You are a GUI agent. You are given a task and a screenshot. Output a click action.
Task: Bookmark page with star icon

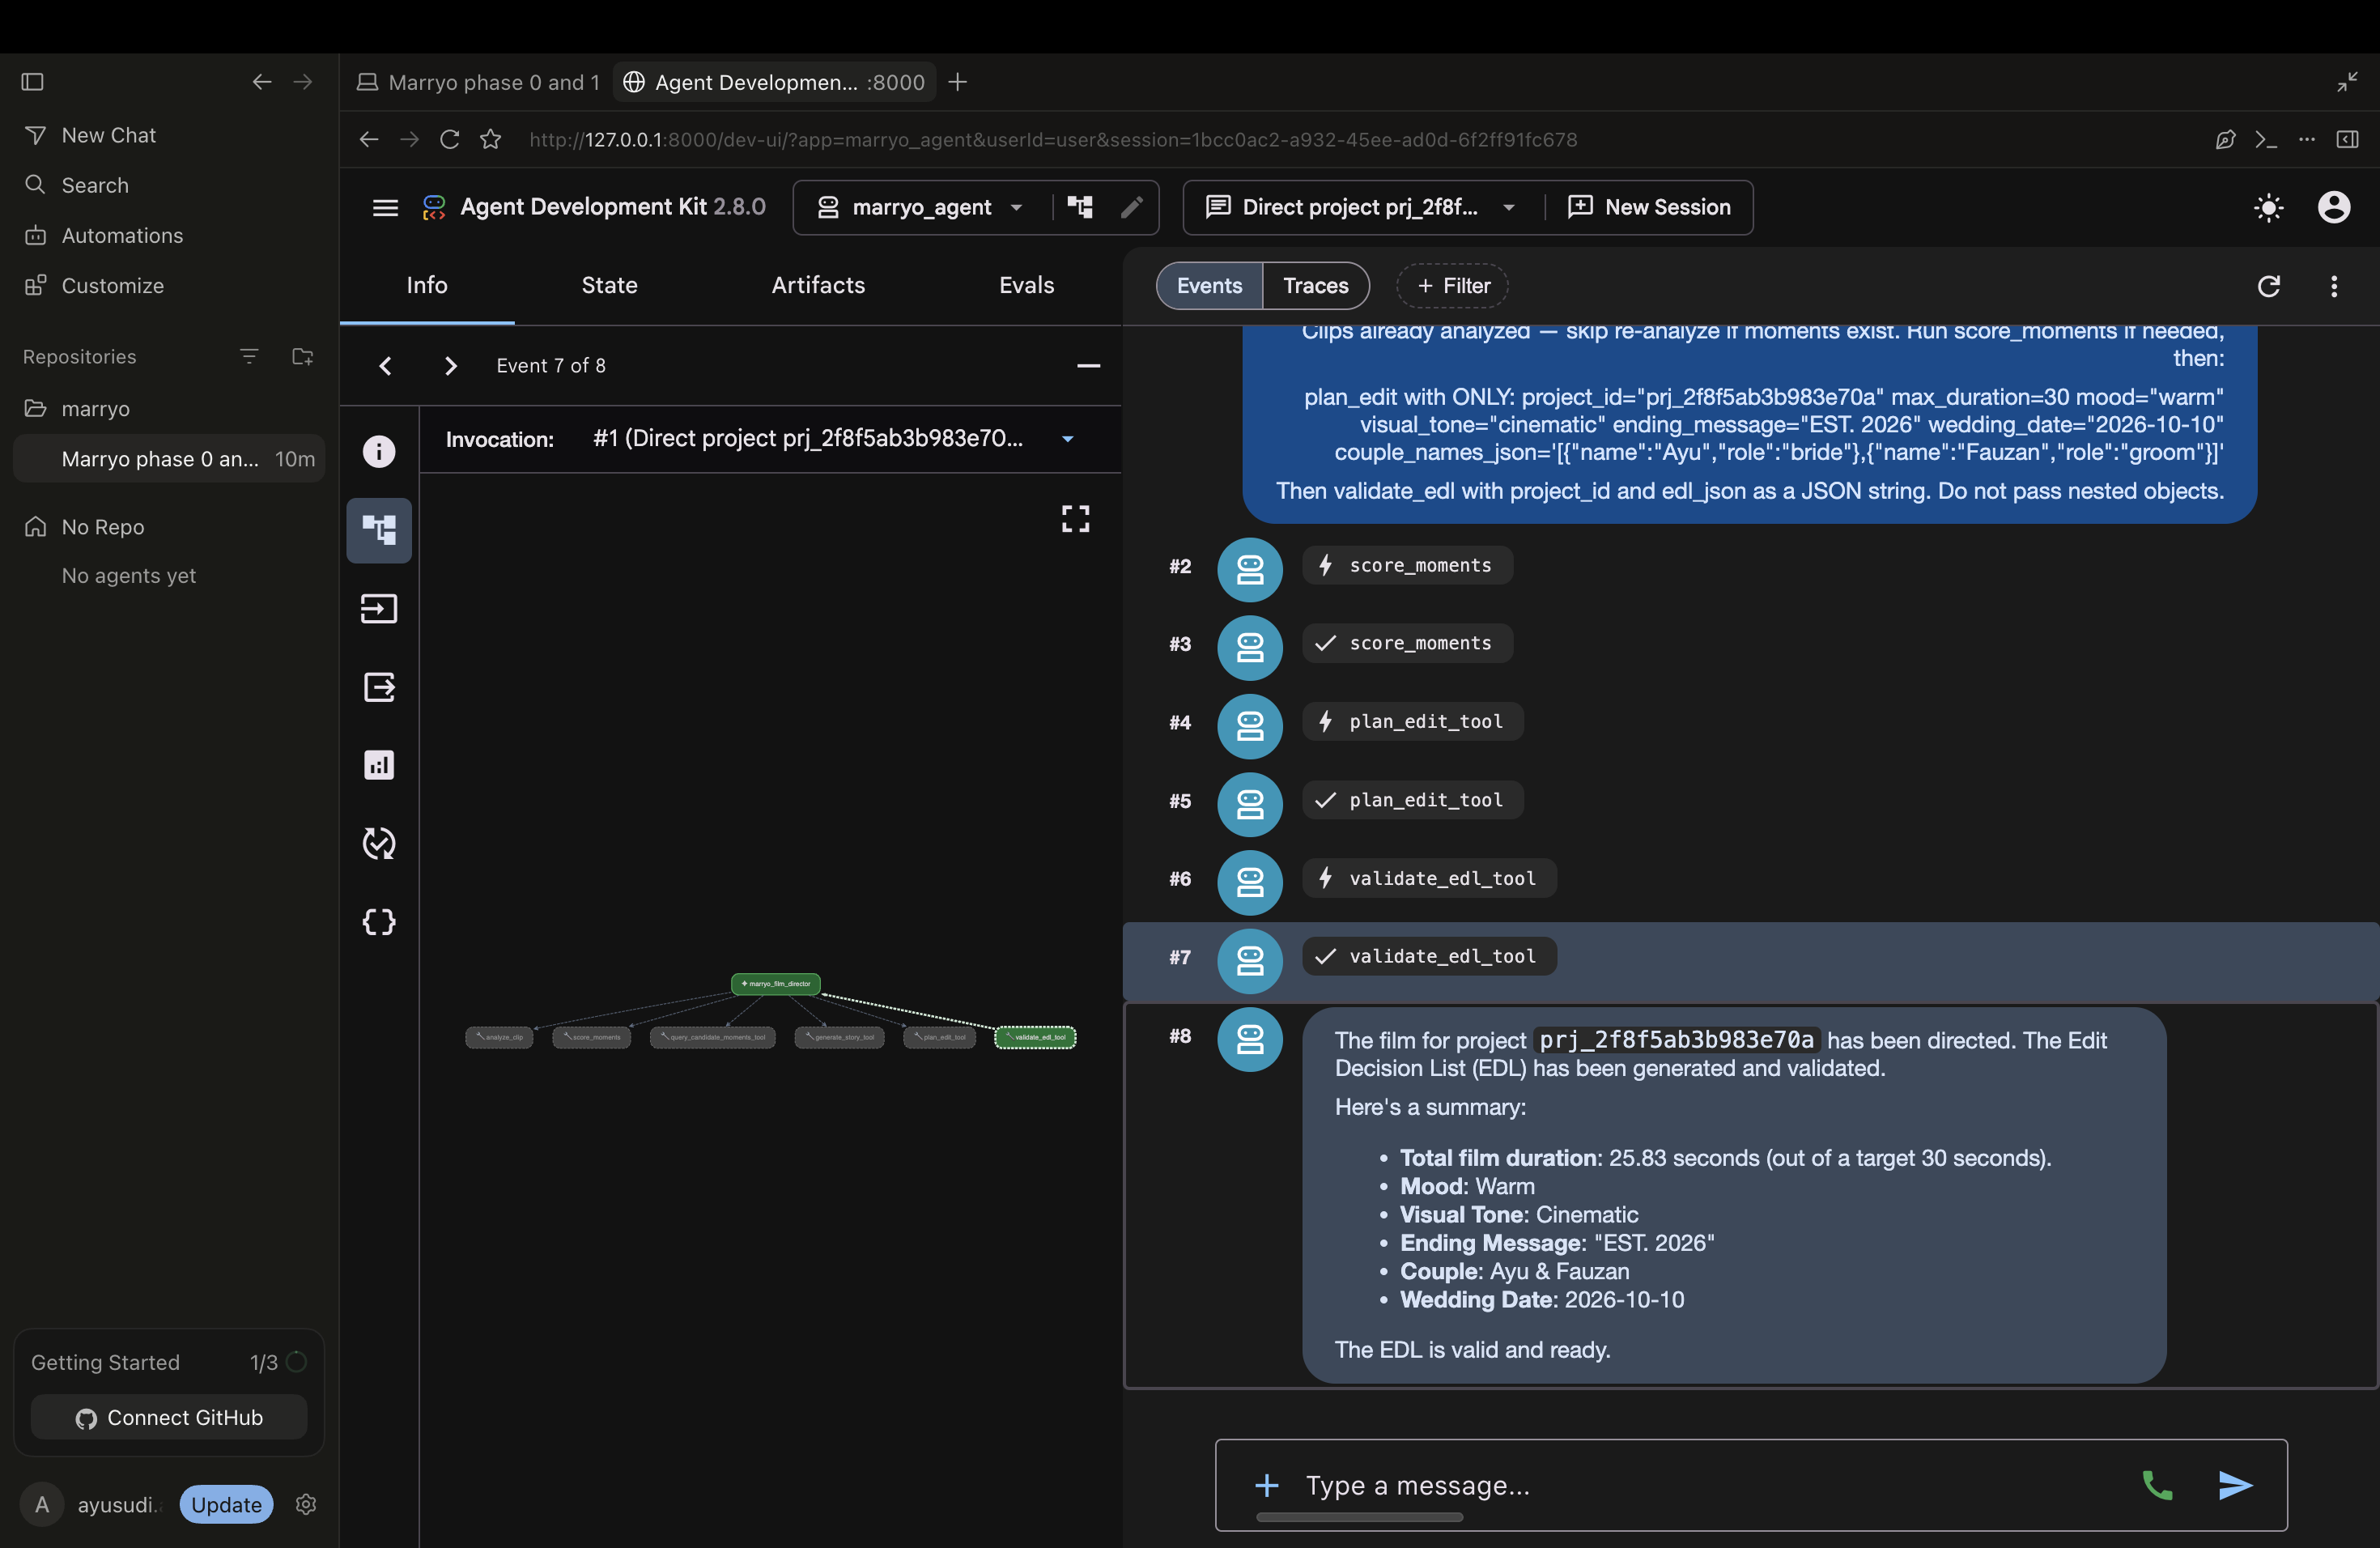pyautogui.click(x=490, y=139)
